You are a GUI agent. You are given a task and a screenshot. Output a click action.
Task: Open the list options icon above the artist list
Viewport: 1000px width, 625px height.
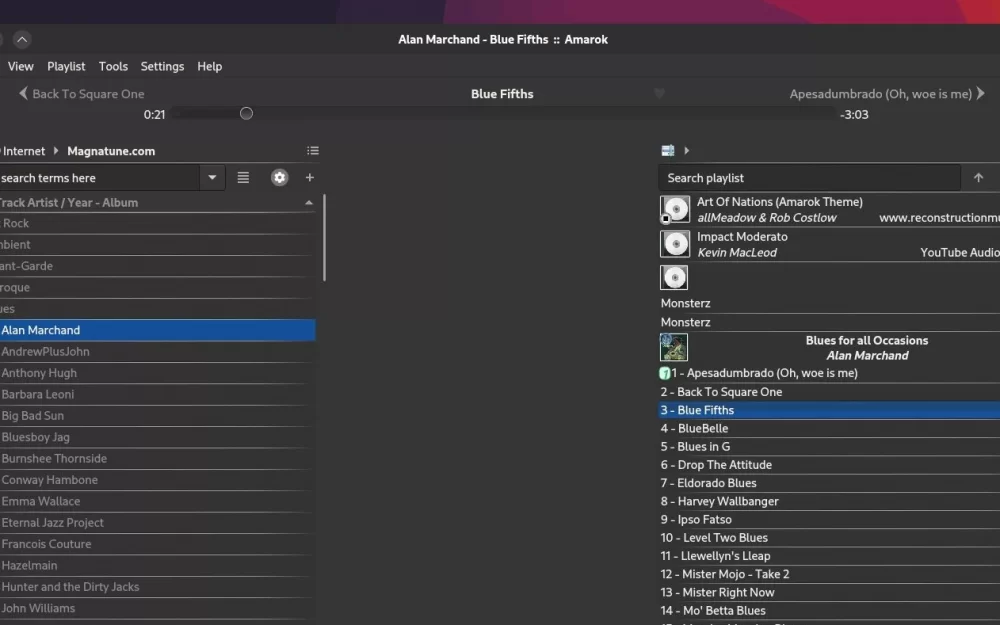(x=312, y=150)
